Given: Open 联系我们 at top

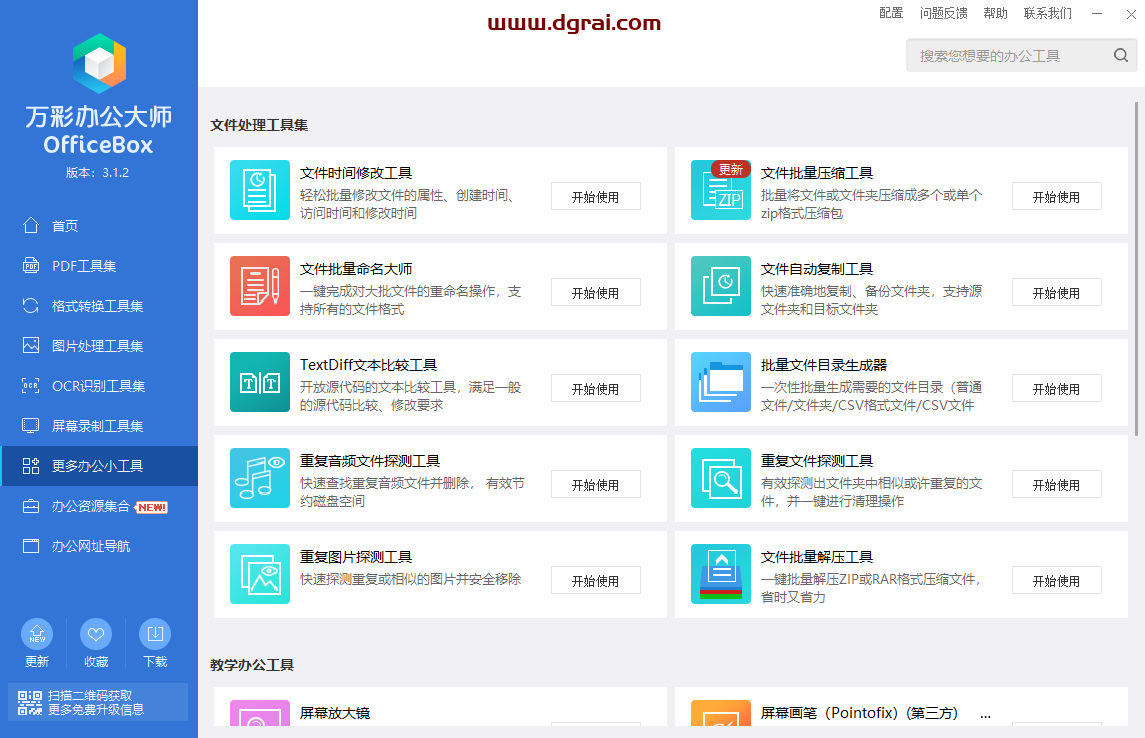Looking at the screenshot, I should point(1048,13).
